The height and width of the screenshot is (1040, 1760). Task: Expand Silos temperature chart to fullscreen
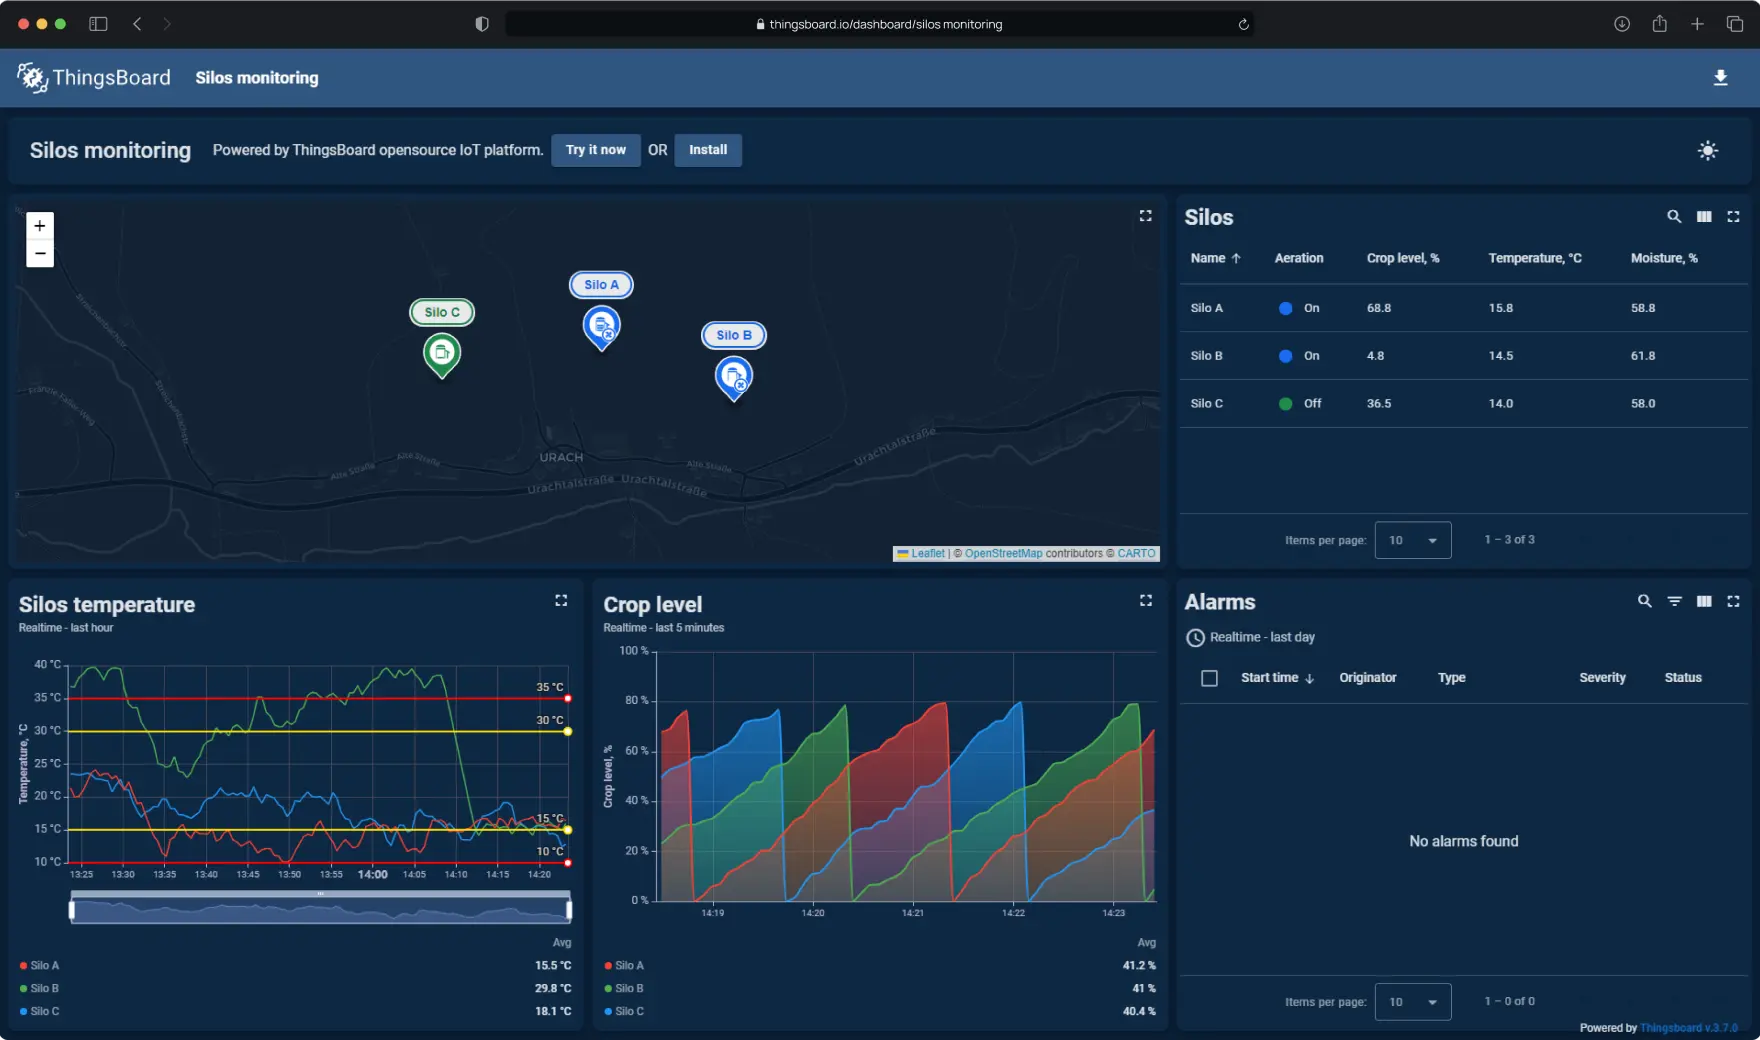click(561, 600)
